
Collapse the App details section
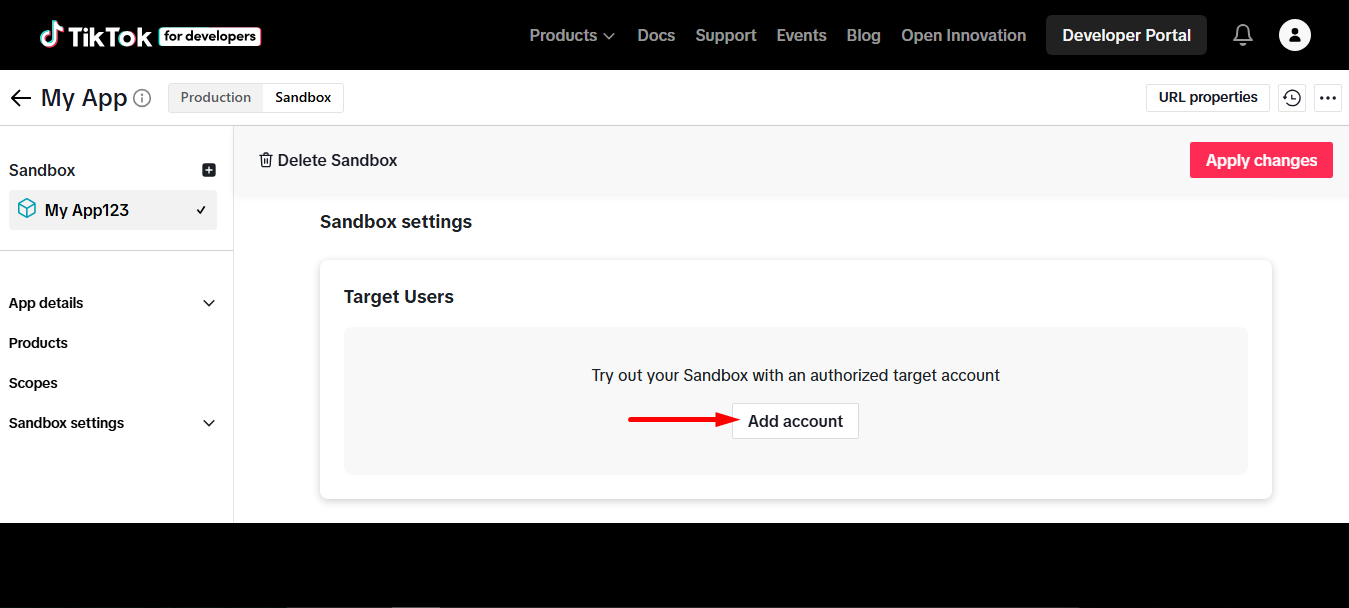point(209,302)
